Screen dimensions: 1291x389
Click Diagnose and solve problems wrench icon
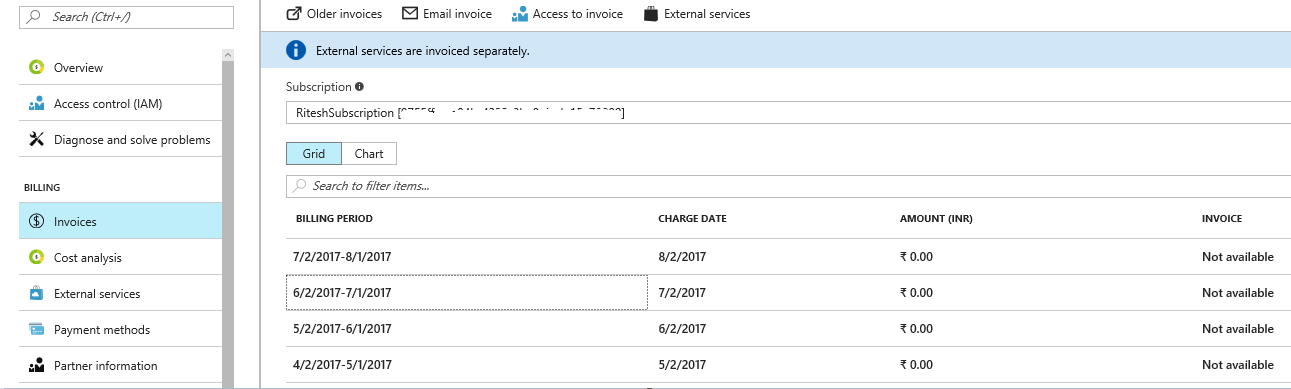tap(36, 140)
